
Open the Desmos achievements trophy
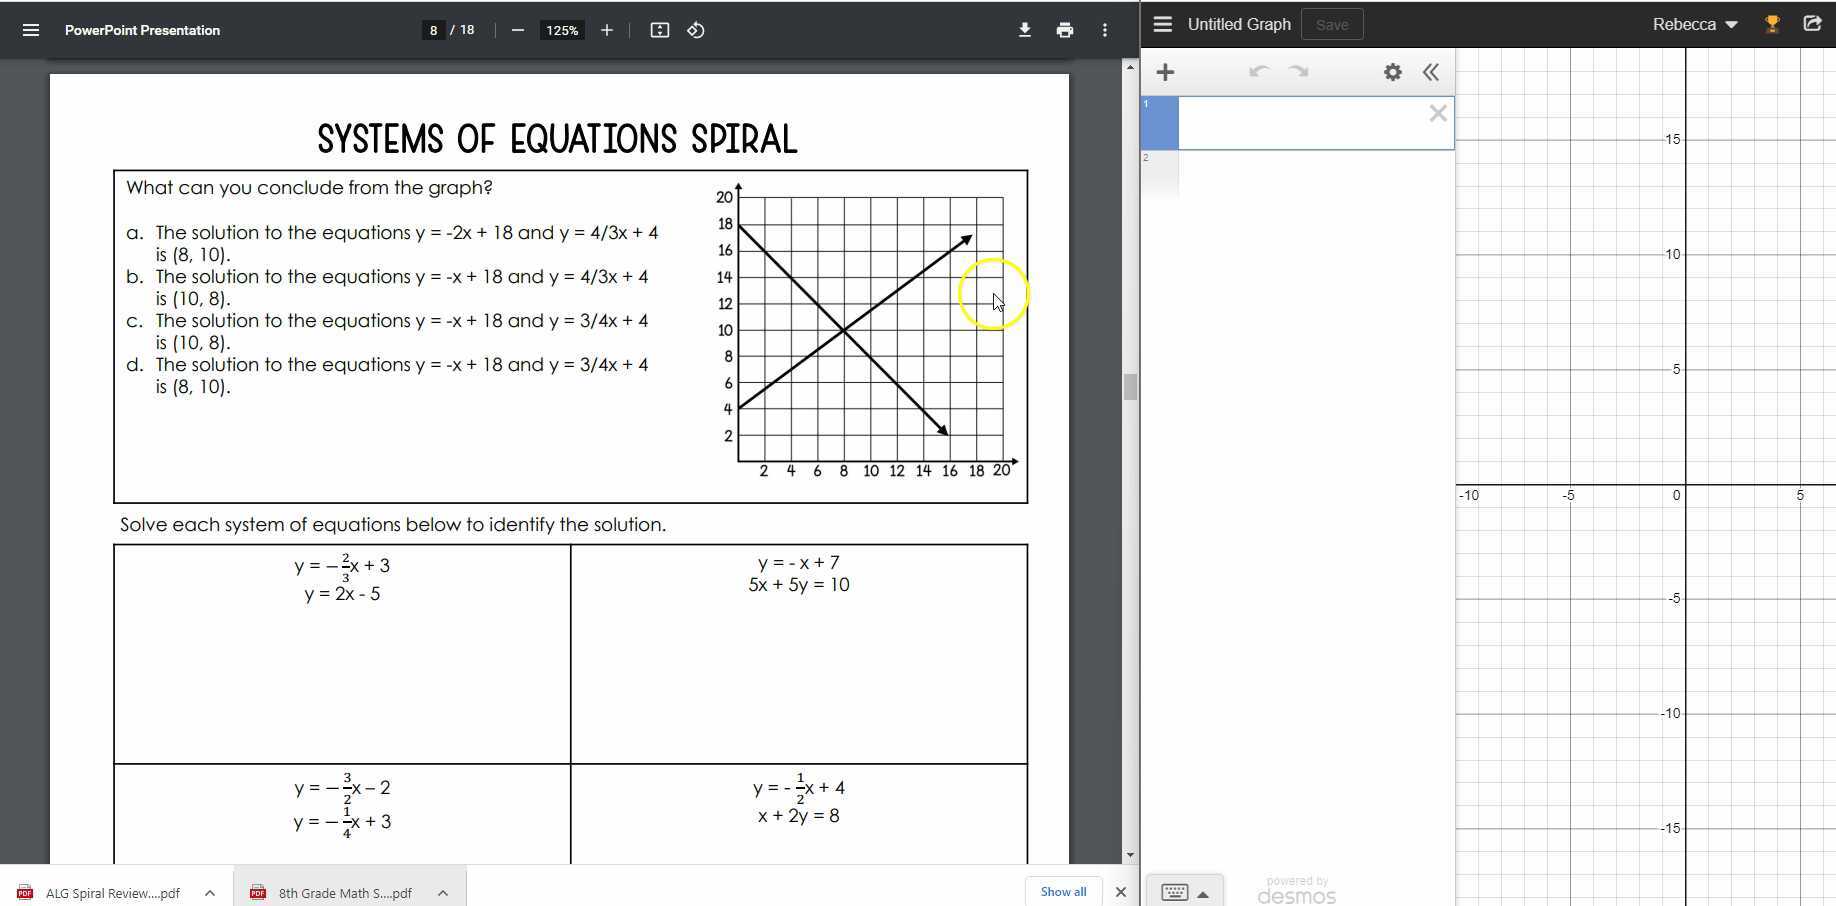coord(1772,23)
